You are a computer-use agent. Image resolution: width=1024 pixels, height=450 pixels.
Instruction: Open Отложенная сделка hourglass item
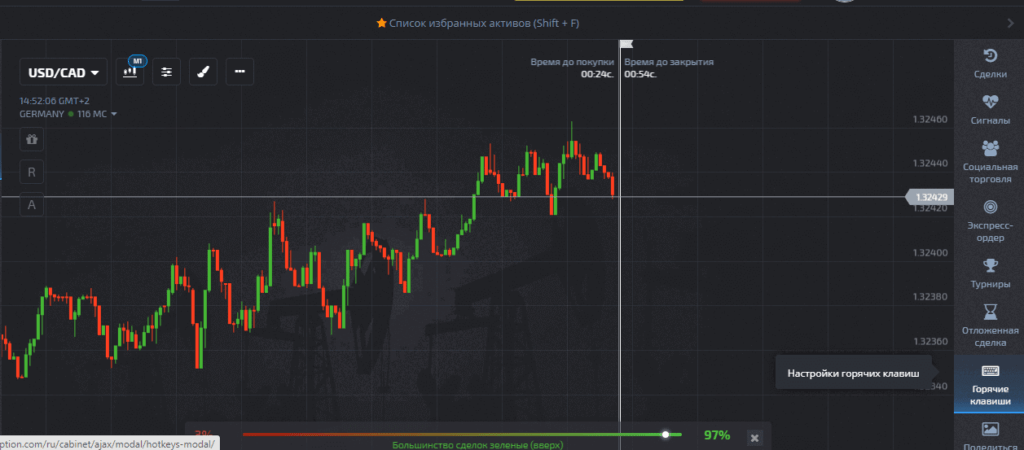coord(989,325)
